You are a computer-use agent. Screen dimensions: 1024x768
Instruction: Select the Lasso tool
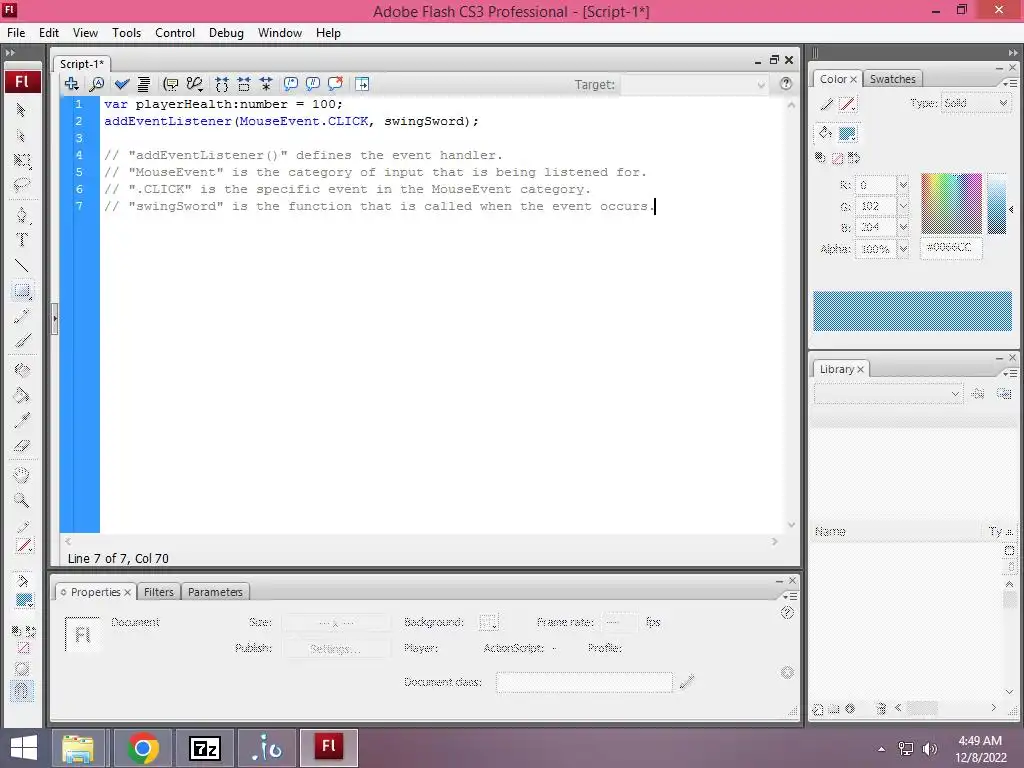pyautogui.click(x=22, y=185)
